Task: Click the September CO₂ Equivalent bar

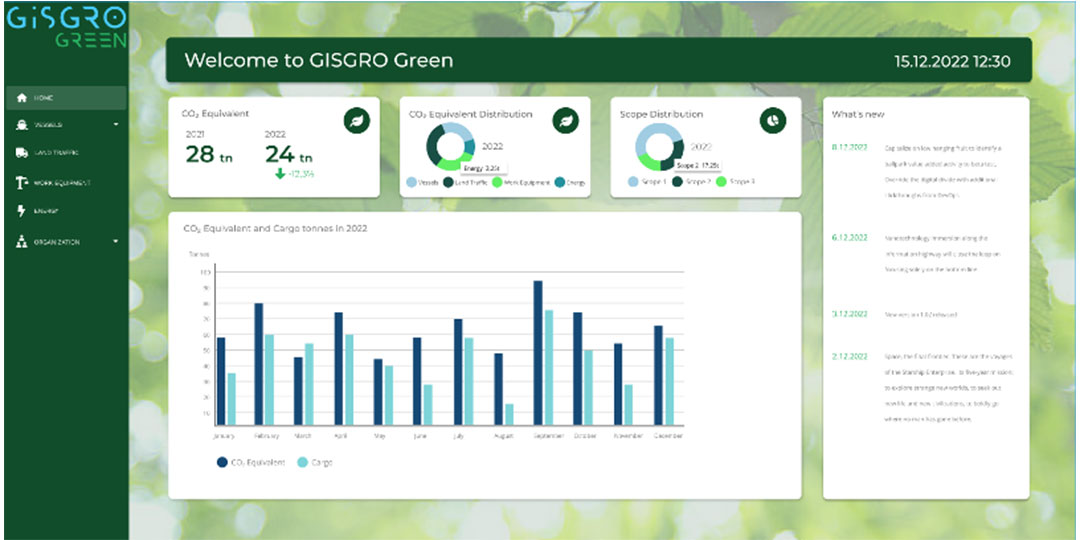Action: [539, 353]
